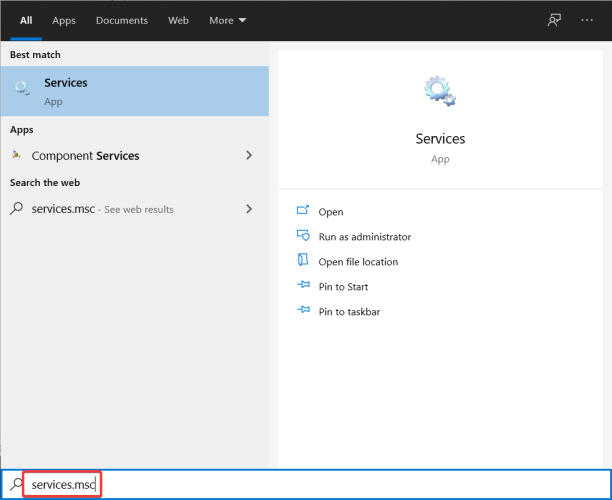This screenshot has height=500, width=612.
Task: Select the All filter tab
Action: tap(26, 20)
